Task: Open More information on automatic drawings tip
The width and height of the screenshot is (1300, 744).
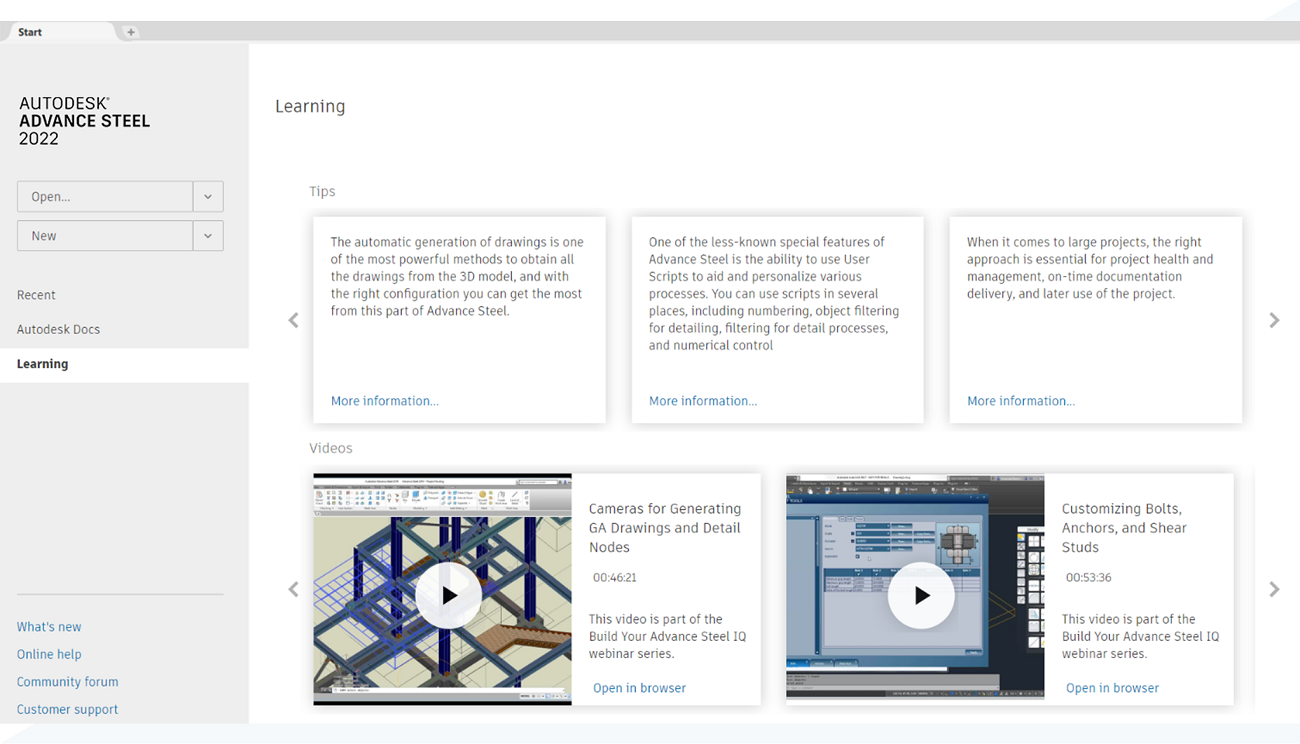Action: click(x=385, y=401)
